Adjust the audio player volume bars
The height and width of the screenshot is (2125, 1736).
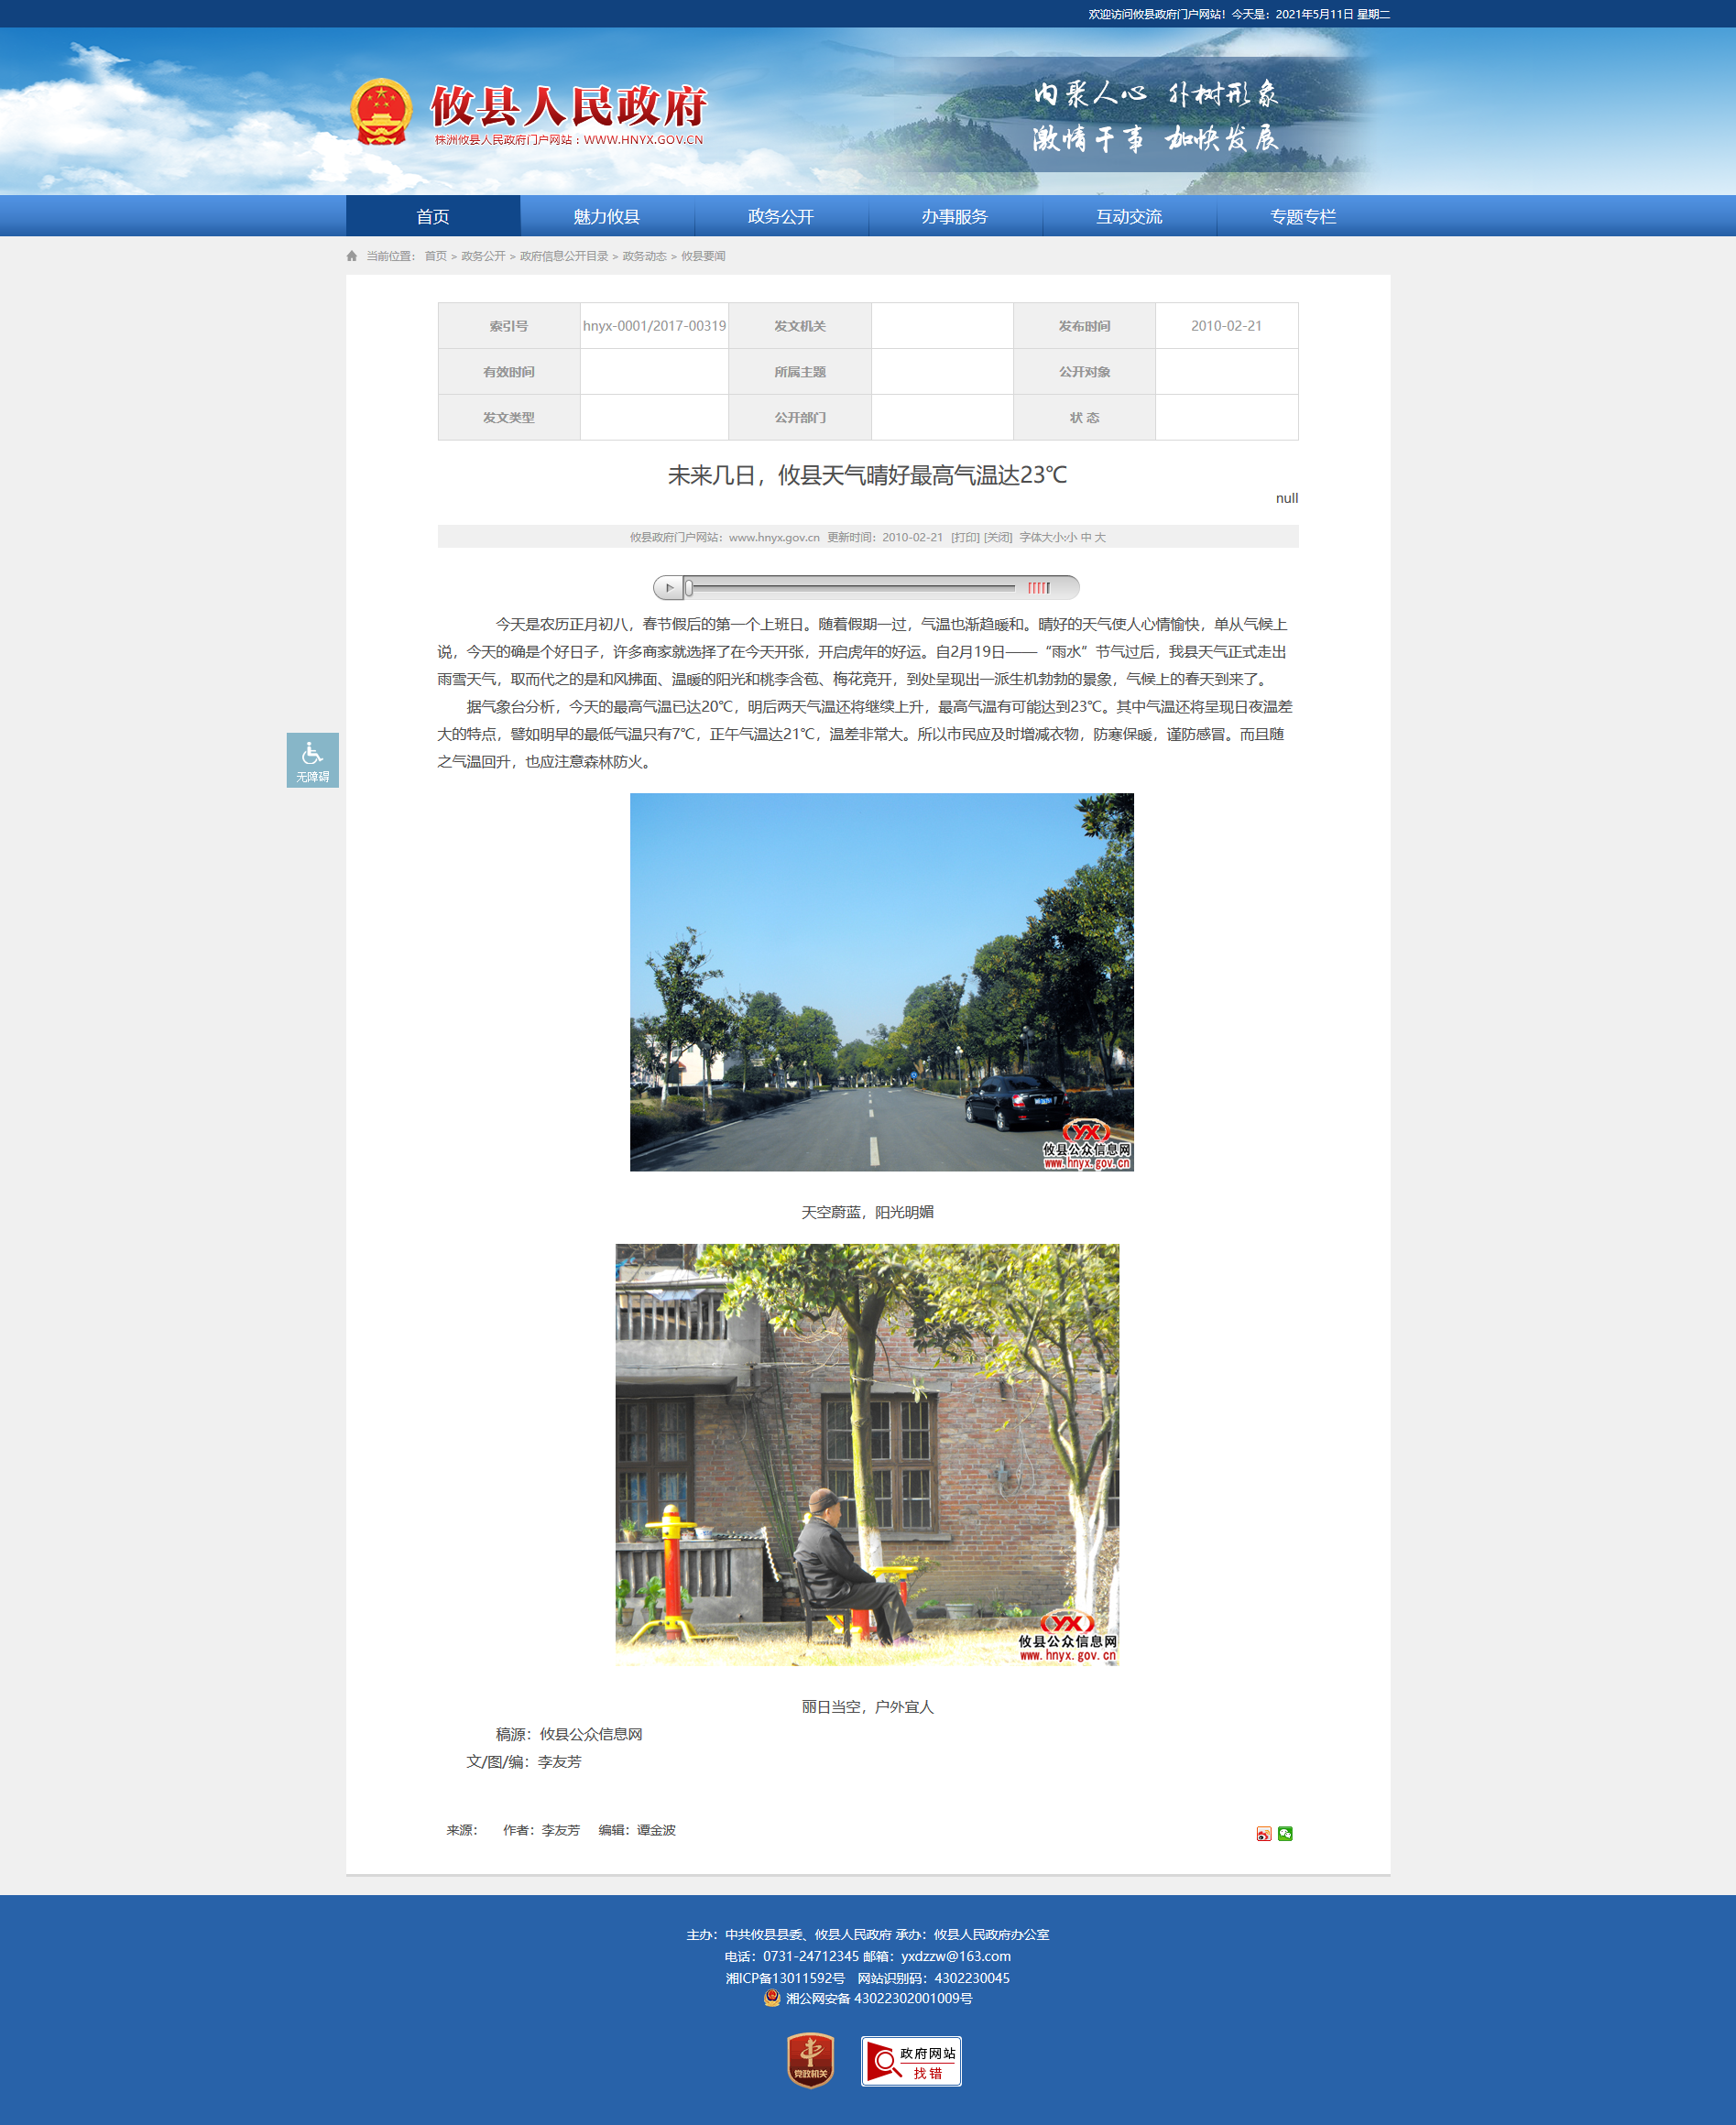coord(1039,588)
